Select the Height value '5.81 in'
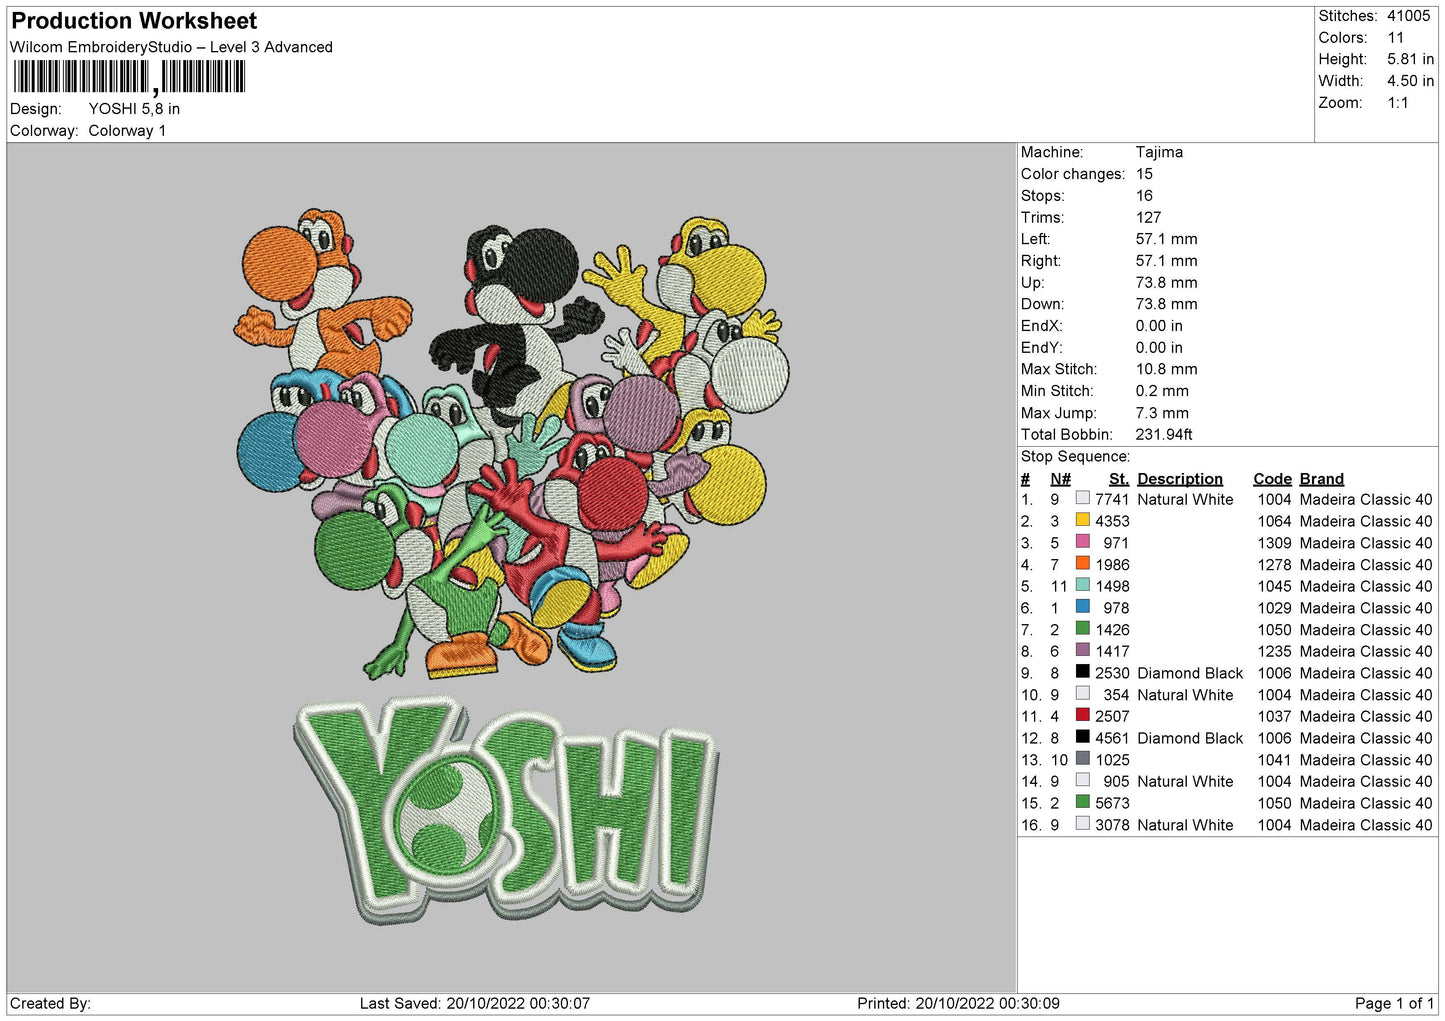 pos(1410,60)
